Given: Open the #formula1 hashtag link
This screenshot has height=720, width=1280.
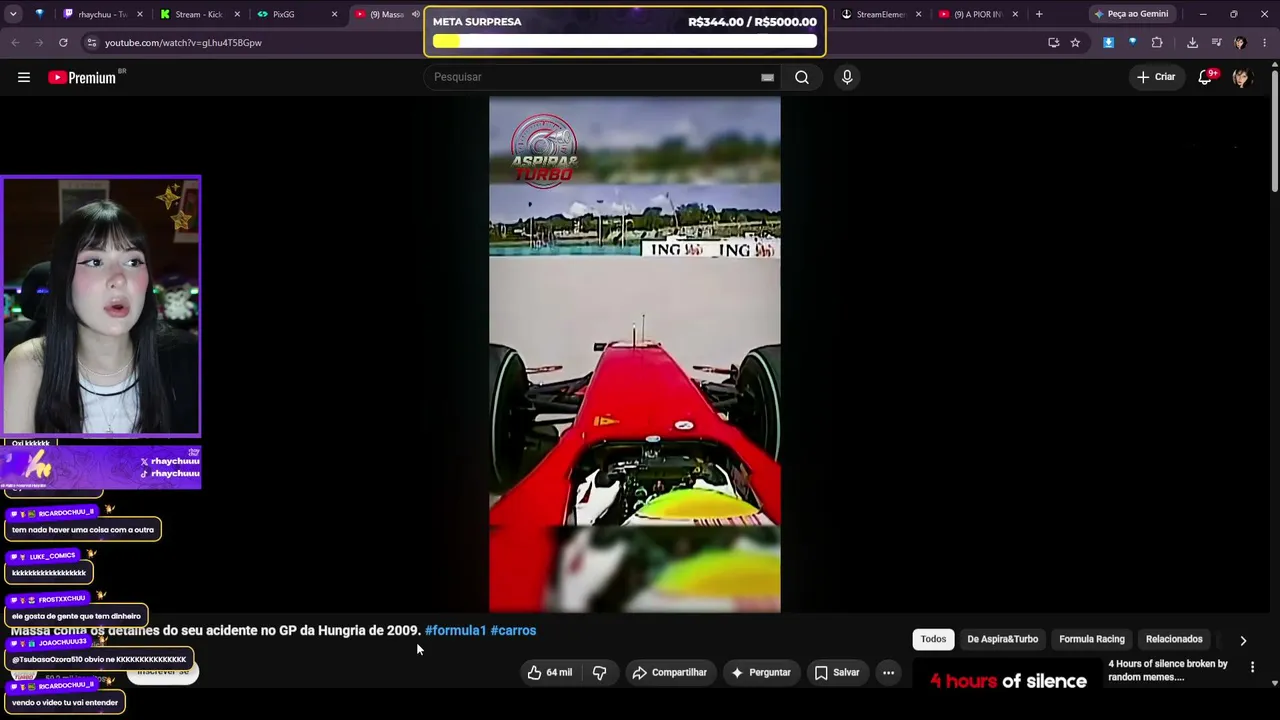Looking at the screenshot, I should pos(455,631).
